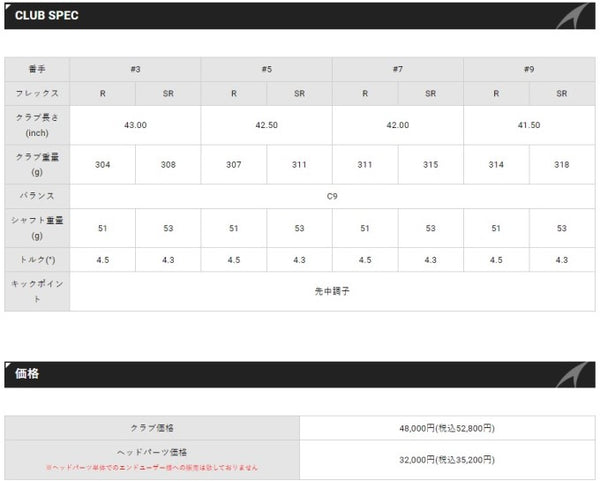This screenshot has width=600, height=481.
Task: Select the #7 column header
Action: 397,69
